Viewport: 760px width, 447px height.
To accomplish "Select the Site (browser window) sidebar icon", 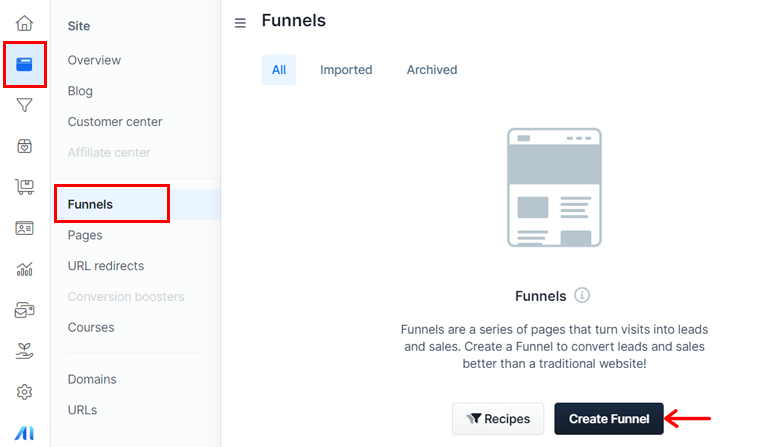I will 24,64.
